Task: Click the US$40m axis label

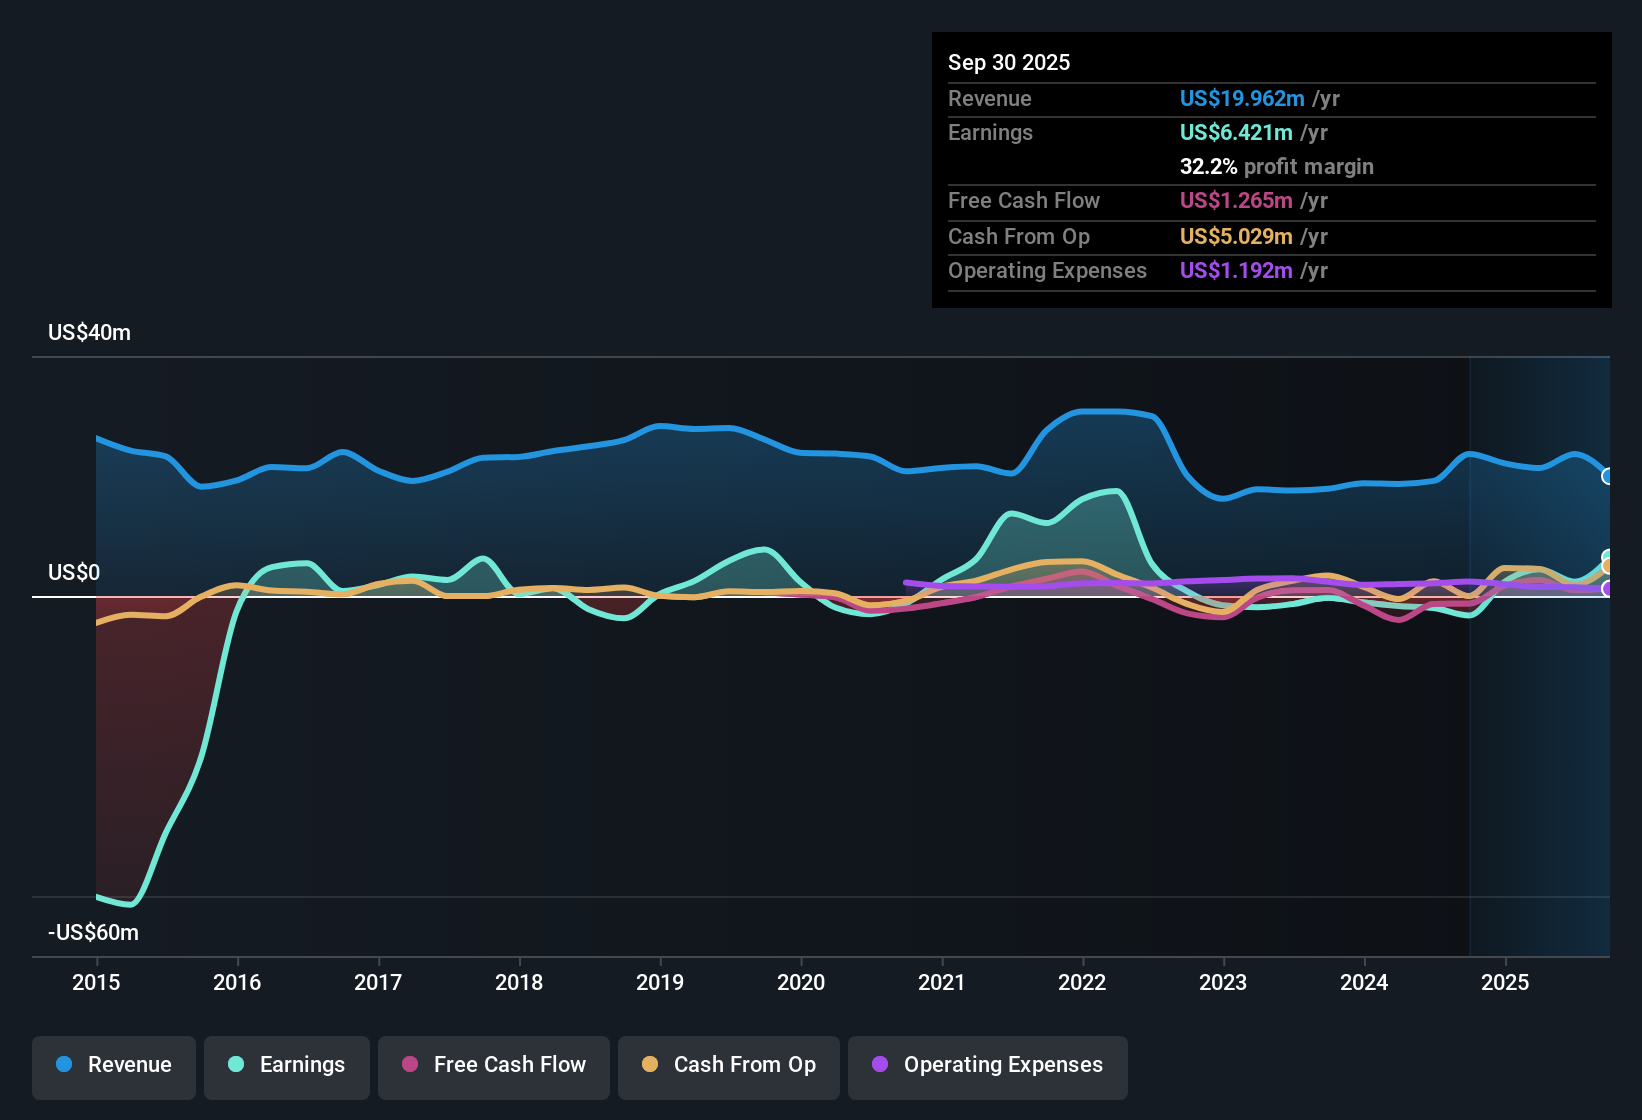Action: pyautogui.click(x=89, y=332)
